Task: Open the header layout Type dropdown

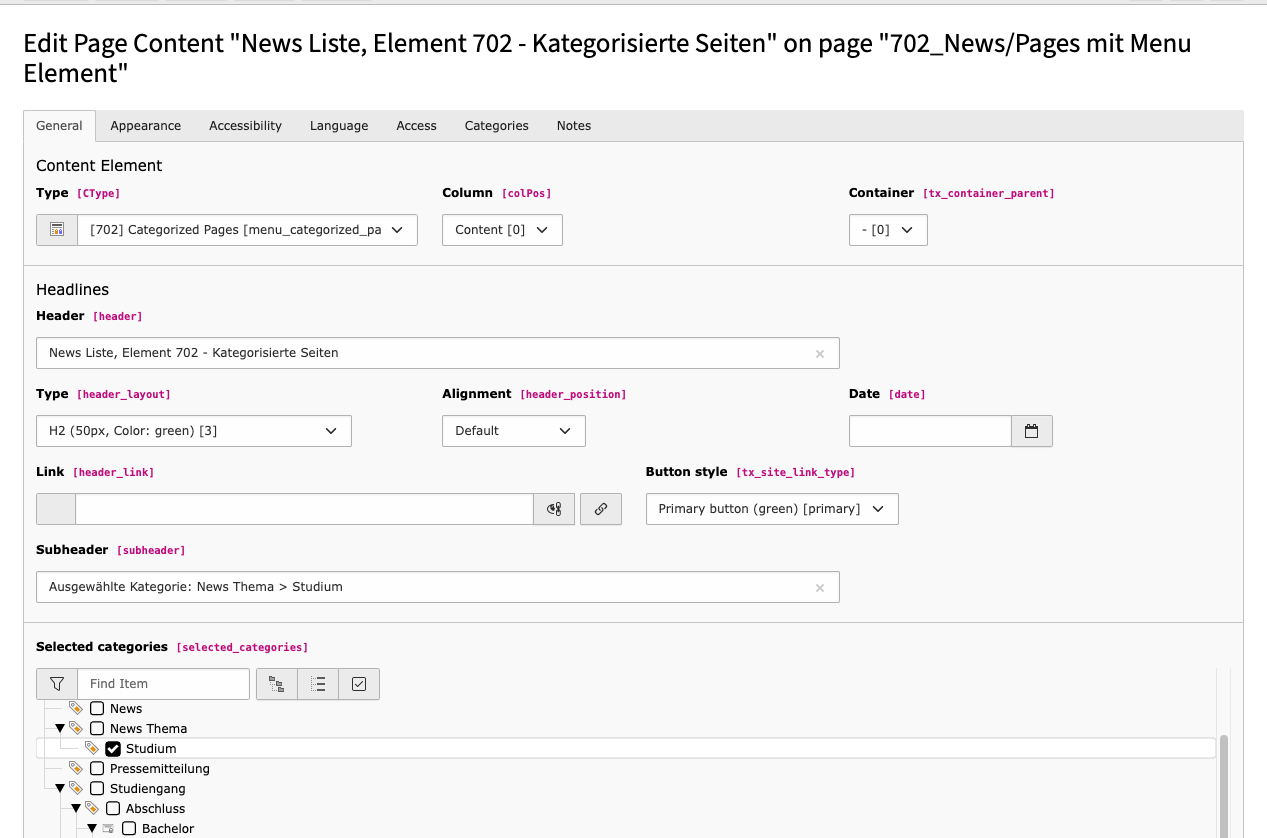Action: point(194,431)
